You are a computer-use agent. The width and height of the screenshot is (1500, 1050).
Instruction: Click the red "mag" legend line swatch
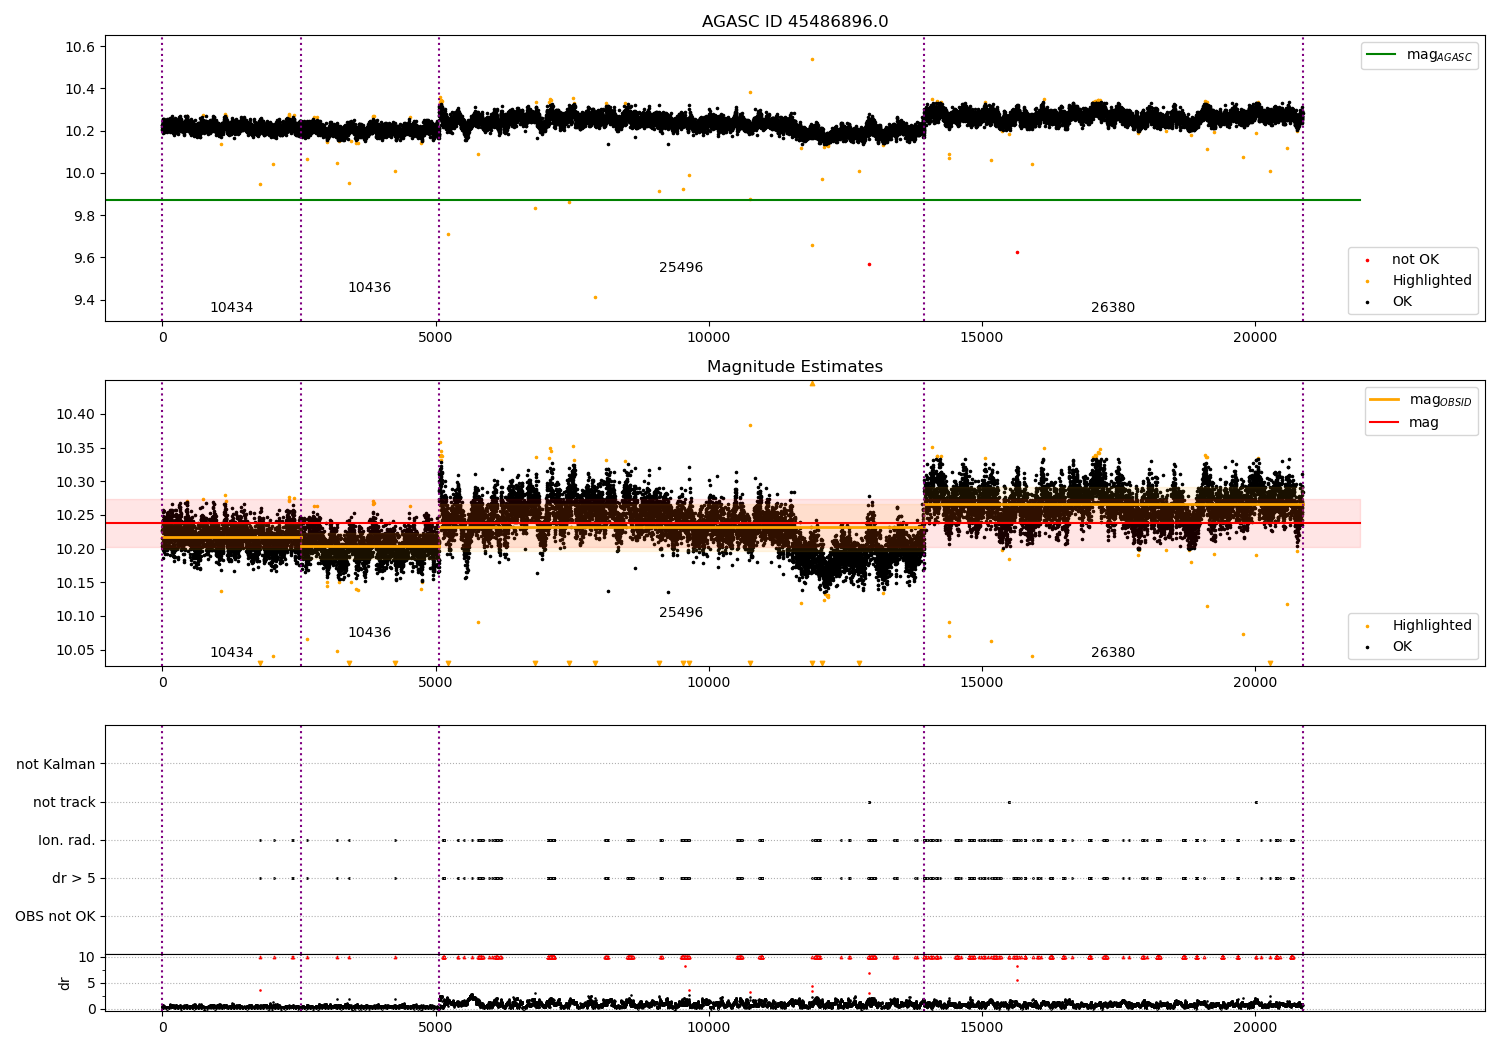[1384, 422]
